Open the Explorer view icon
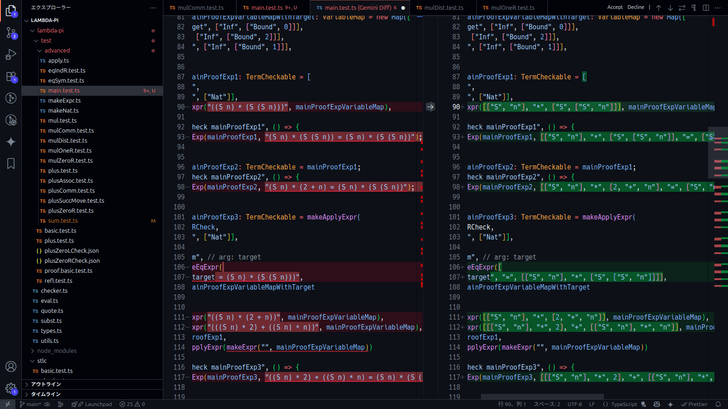 pos(11,11)
